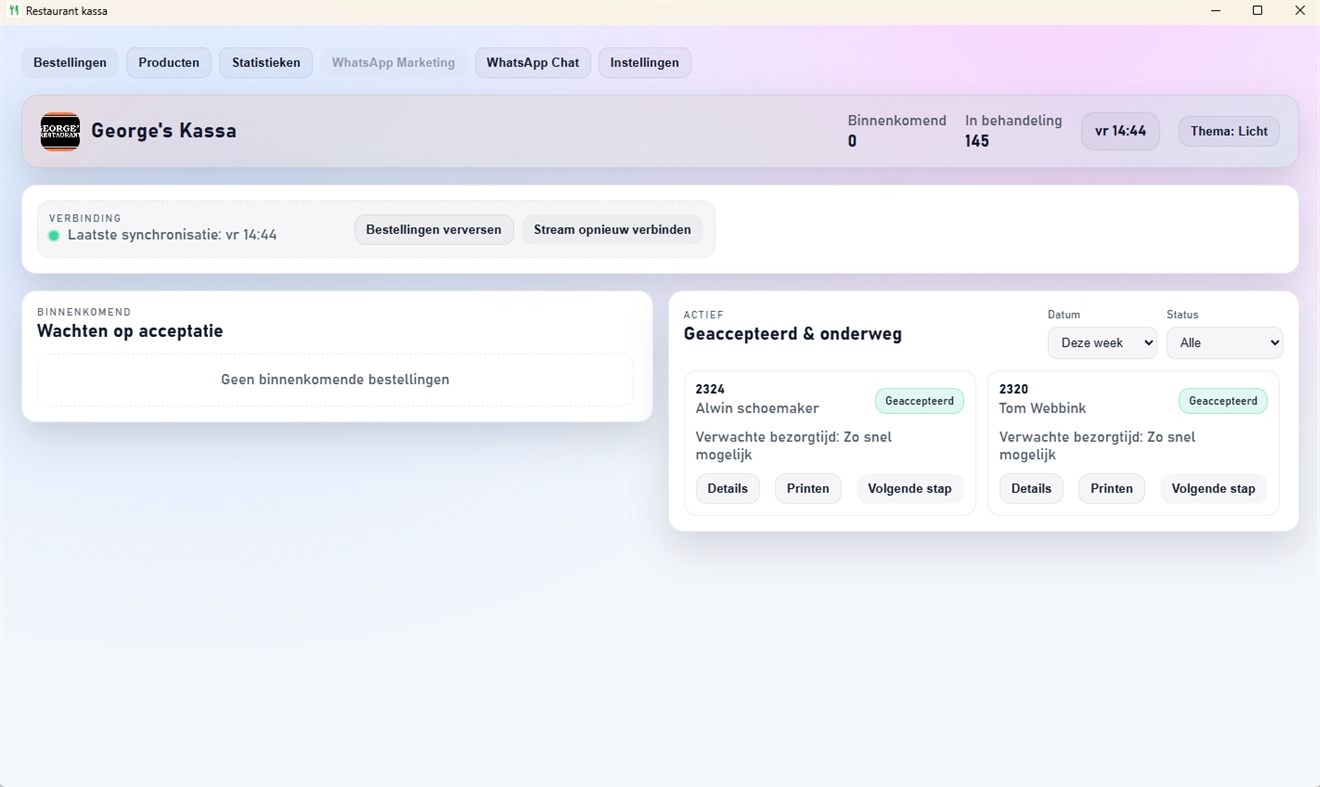The height and width of the screenshot is (787, 1320).
Task: Click Volgende stap for order 2320
Action: pos(1213,488)
